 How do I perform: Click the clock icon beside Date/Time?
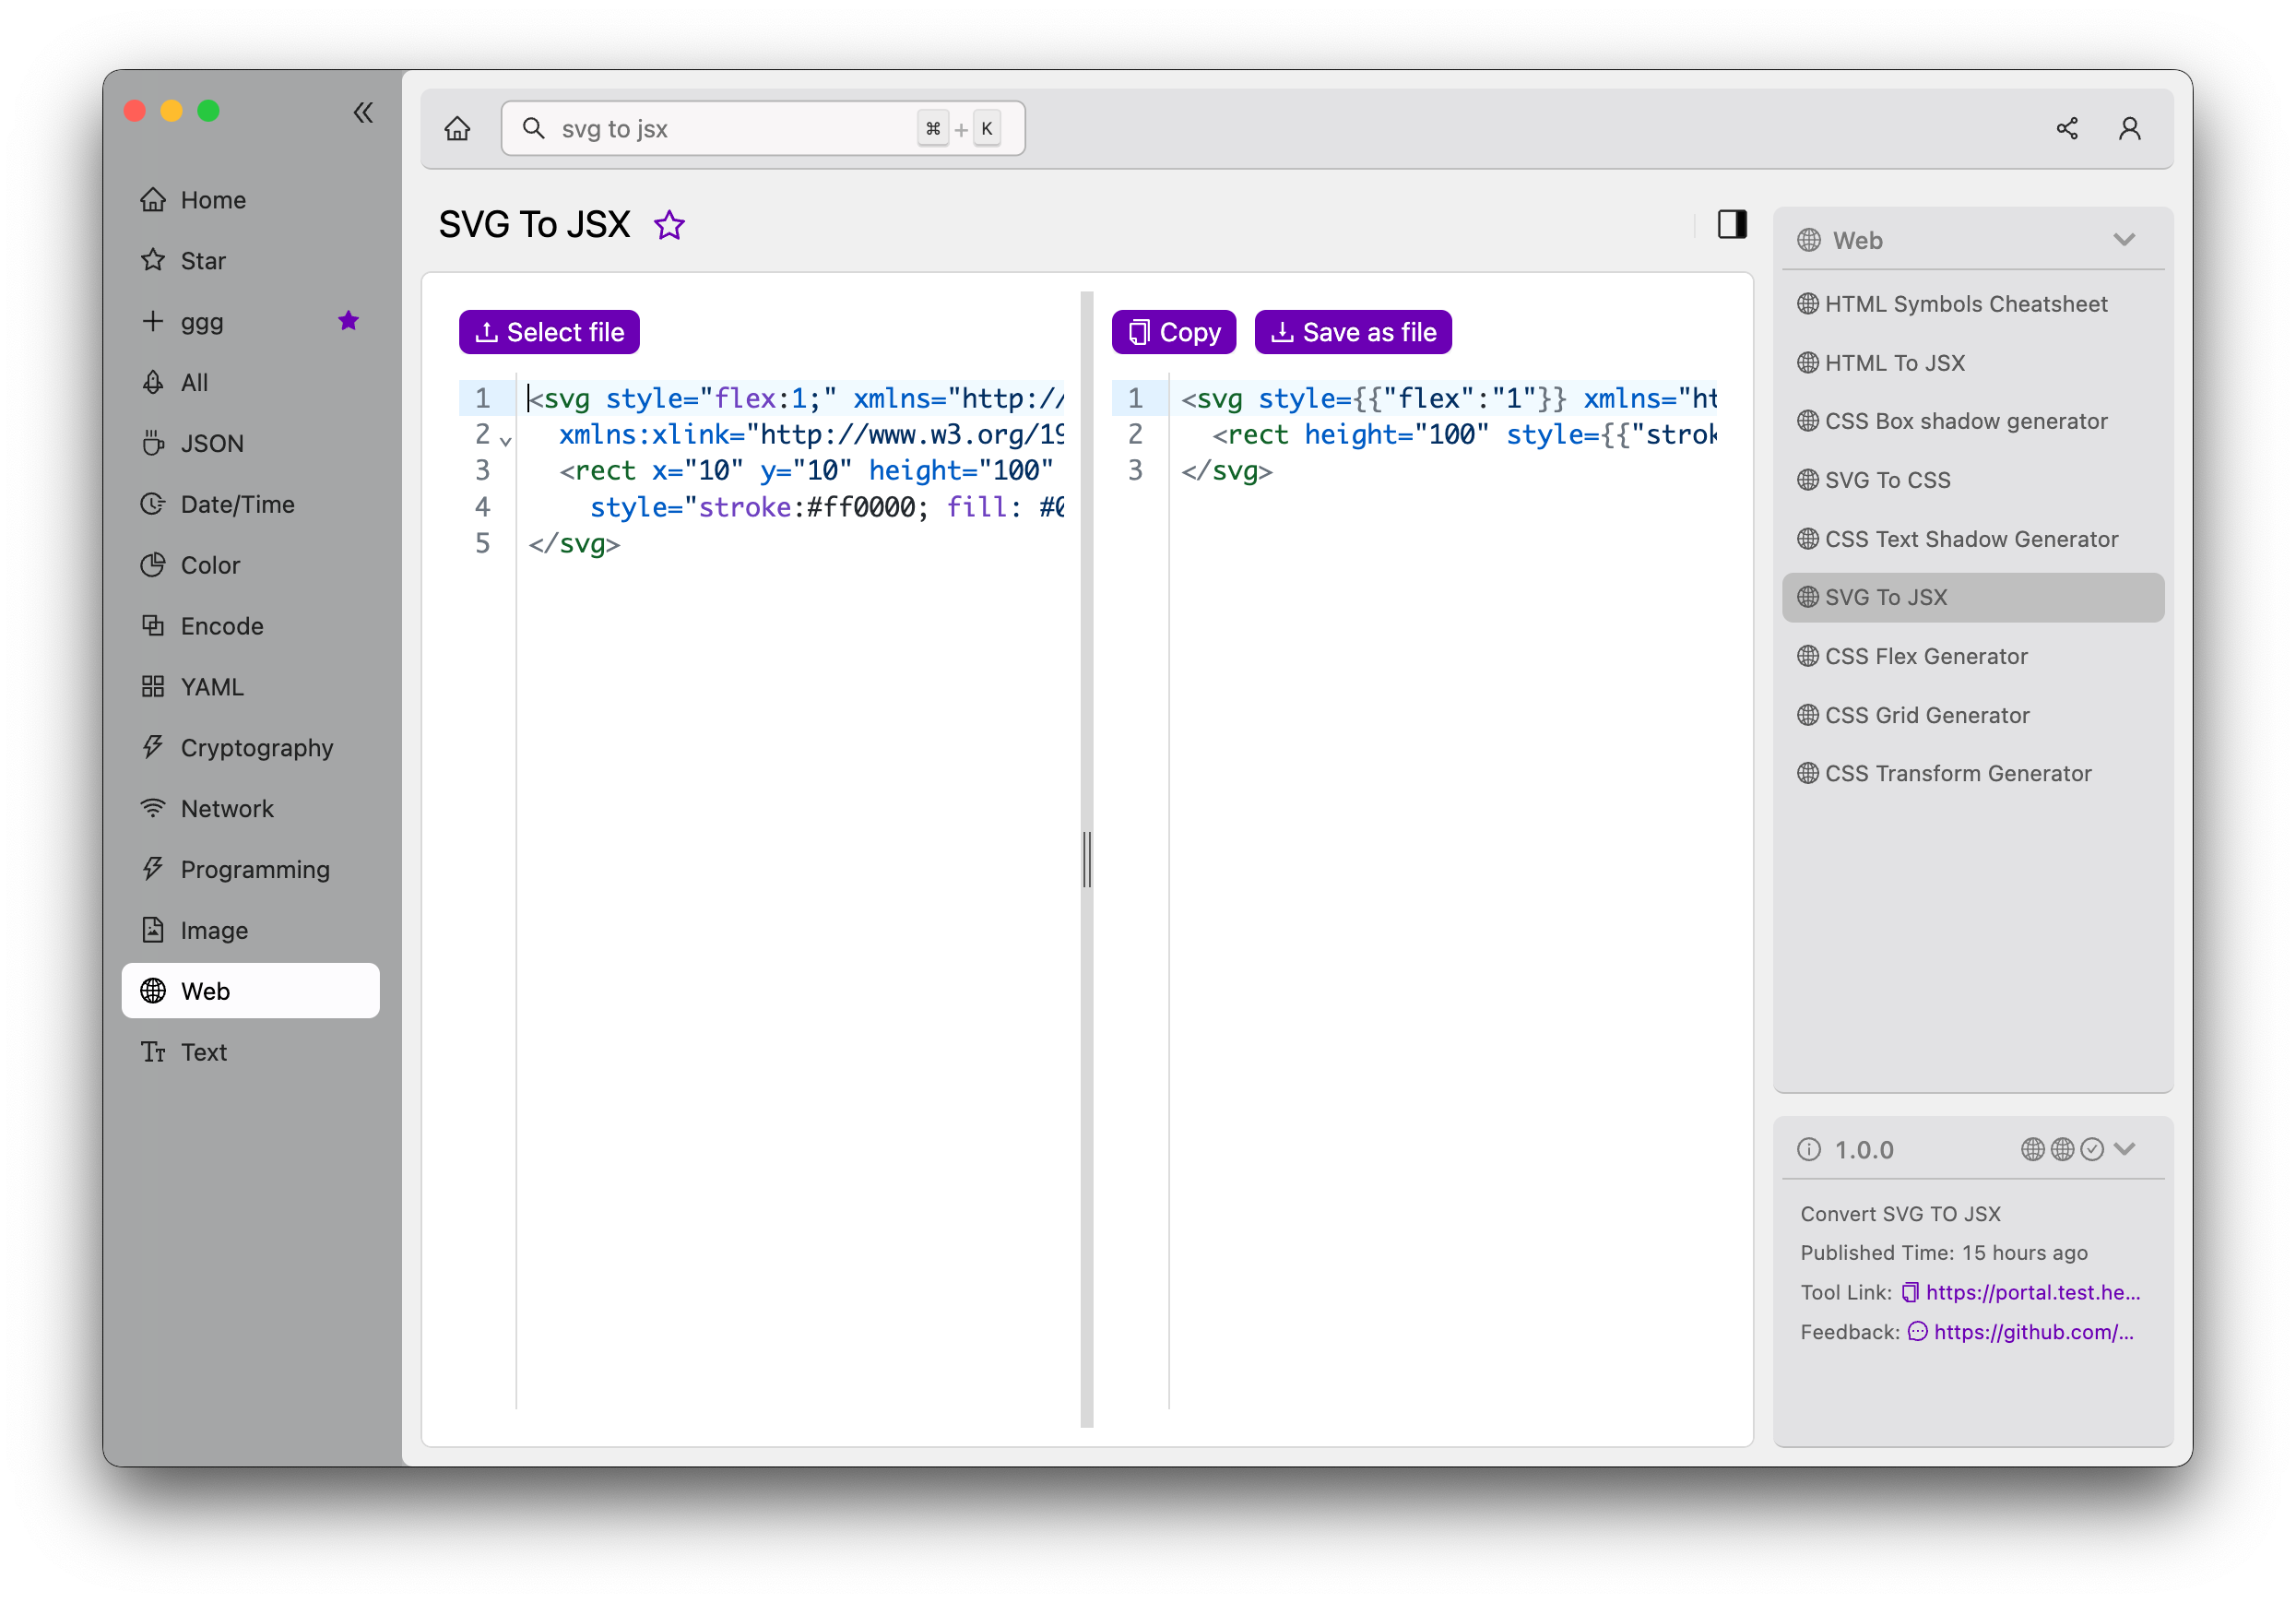pos(152,504)
